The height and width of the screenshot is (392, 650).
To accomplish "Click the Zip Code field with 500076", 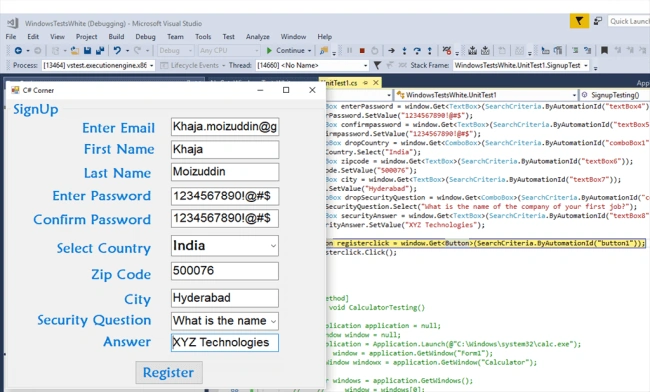I will (x=225, y=271).
